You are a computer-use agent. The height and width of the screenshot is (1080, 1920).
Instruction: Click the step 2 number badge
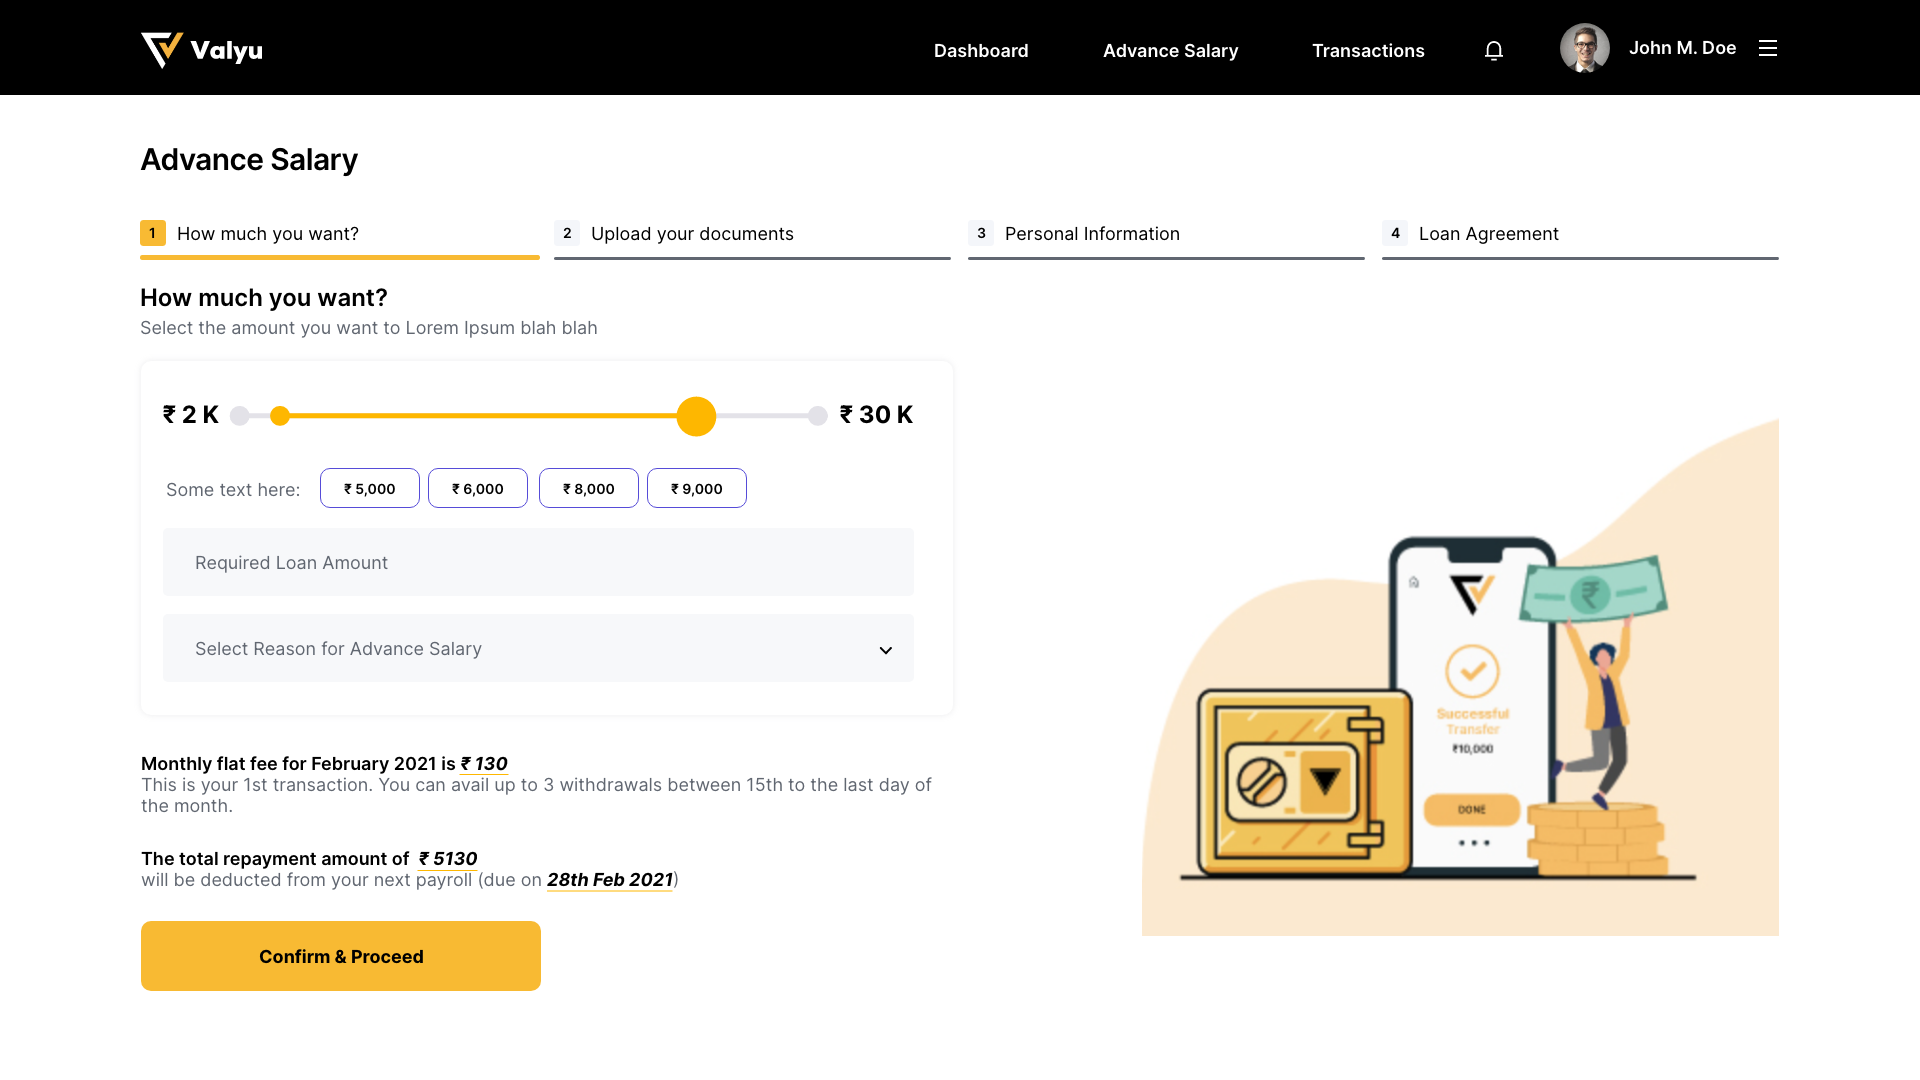point(567,233)
